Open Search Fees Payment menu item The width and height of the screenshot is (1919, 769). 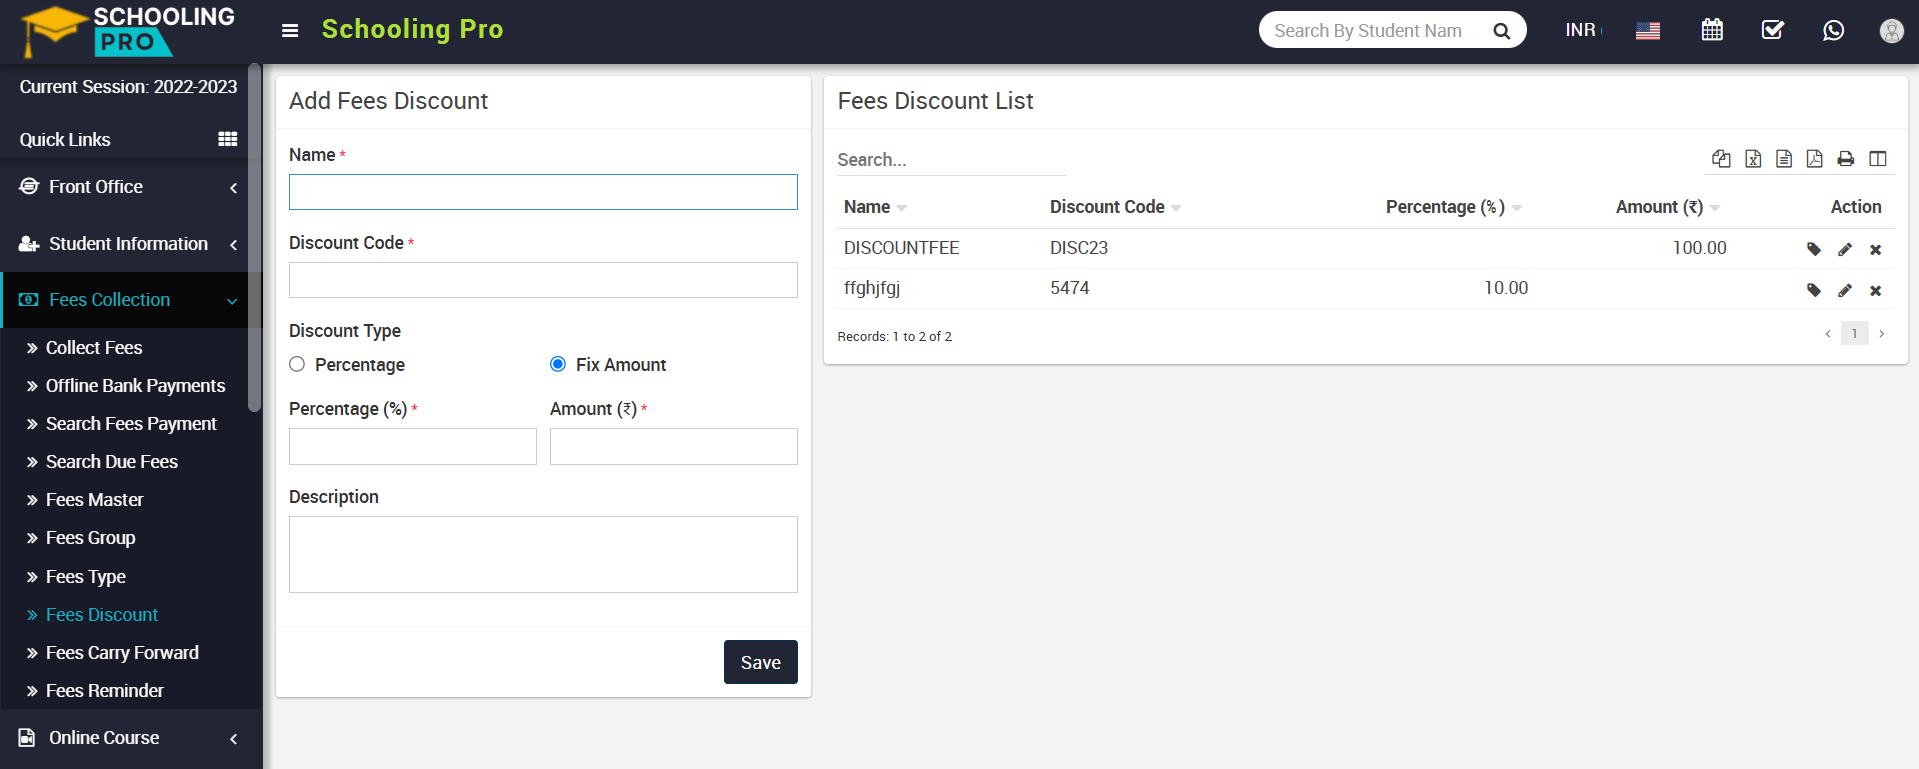pos(131,424)
